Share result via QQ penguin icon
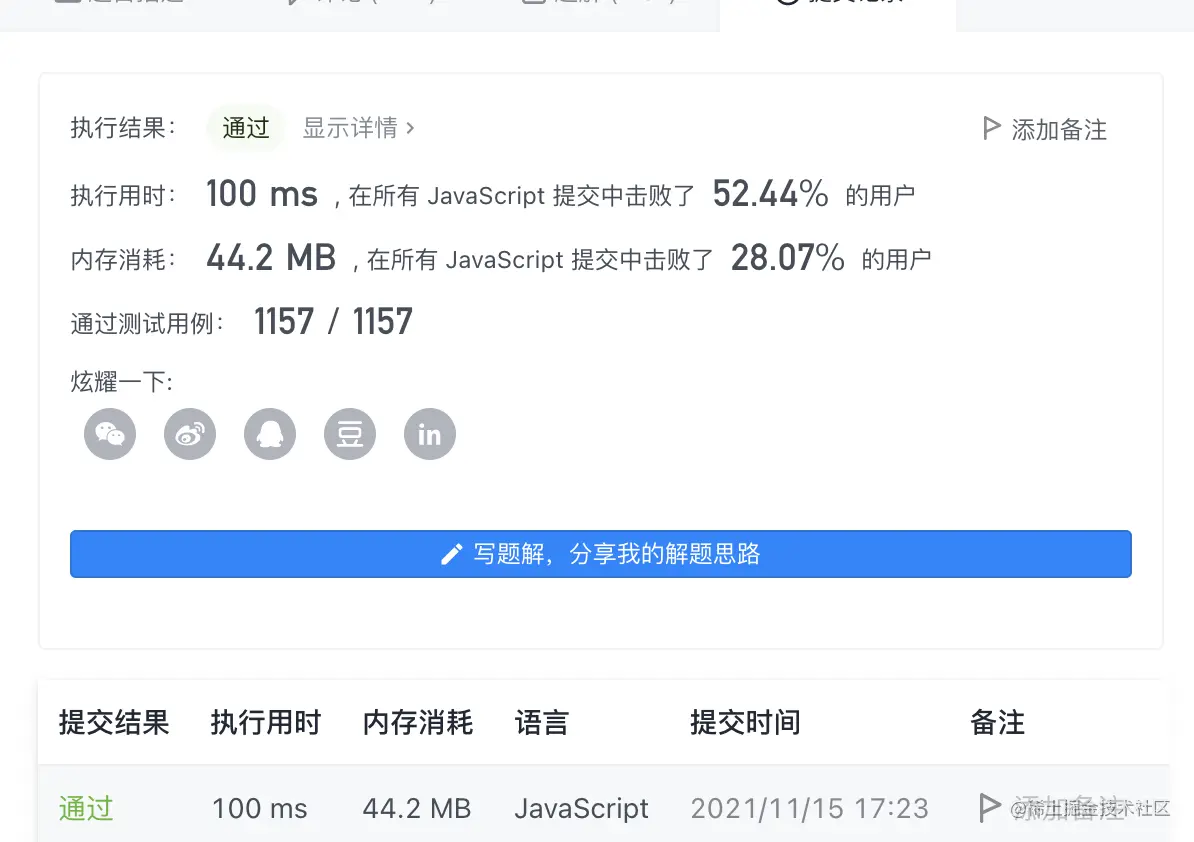Image resolution: width=1194 pixels, height=842 pixels. tap(270, 434)
